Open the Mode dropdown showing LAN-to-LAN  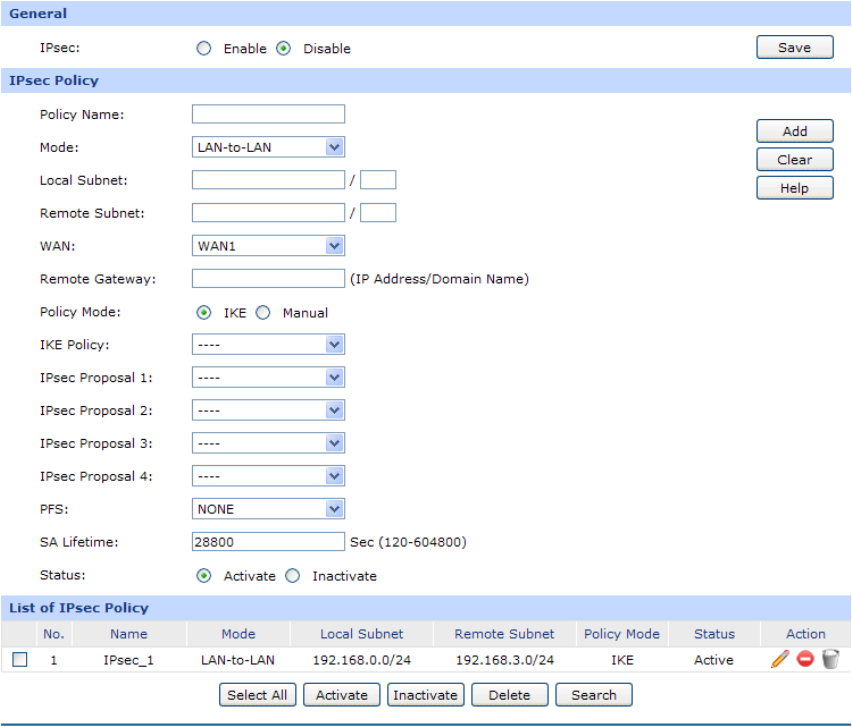tap(268, 147)
